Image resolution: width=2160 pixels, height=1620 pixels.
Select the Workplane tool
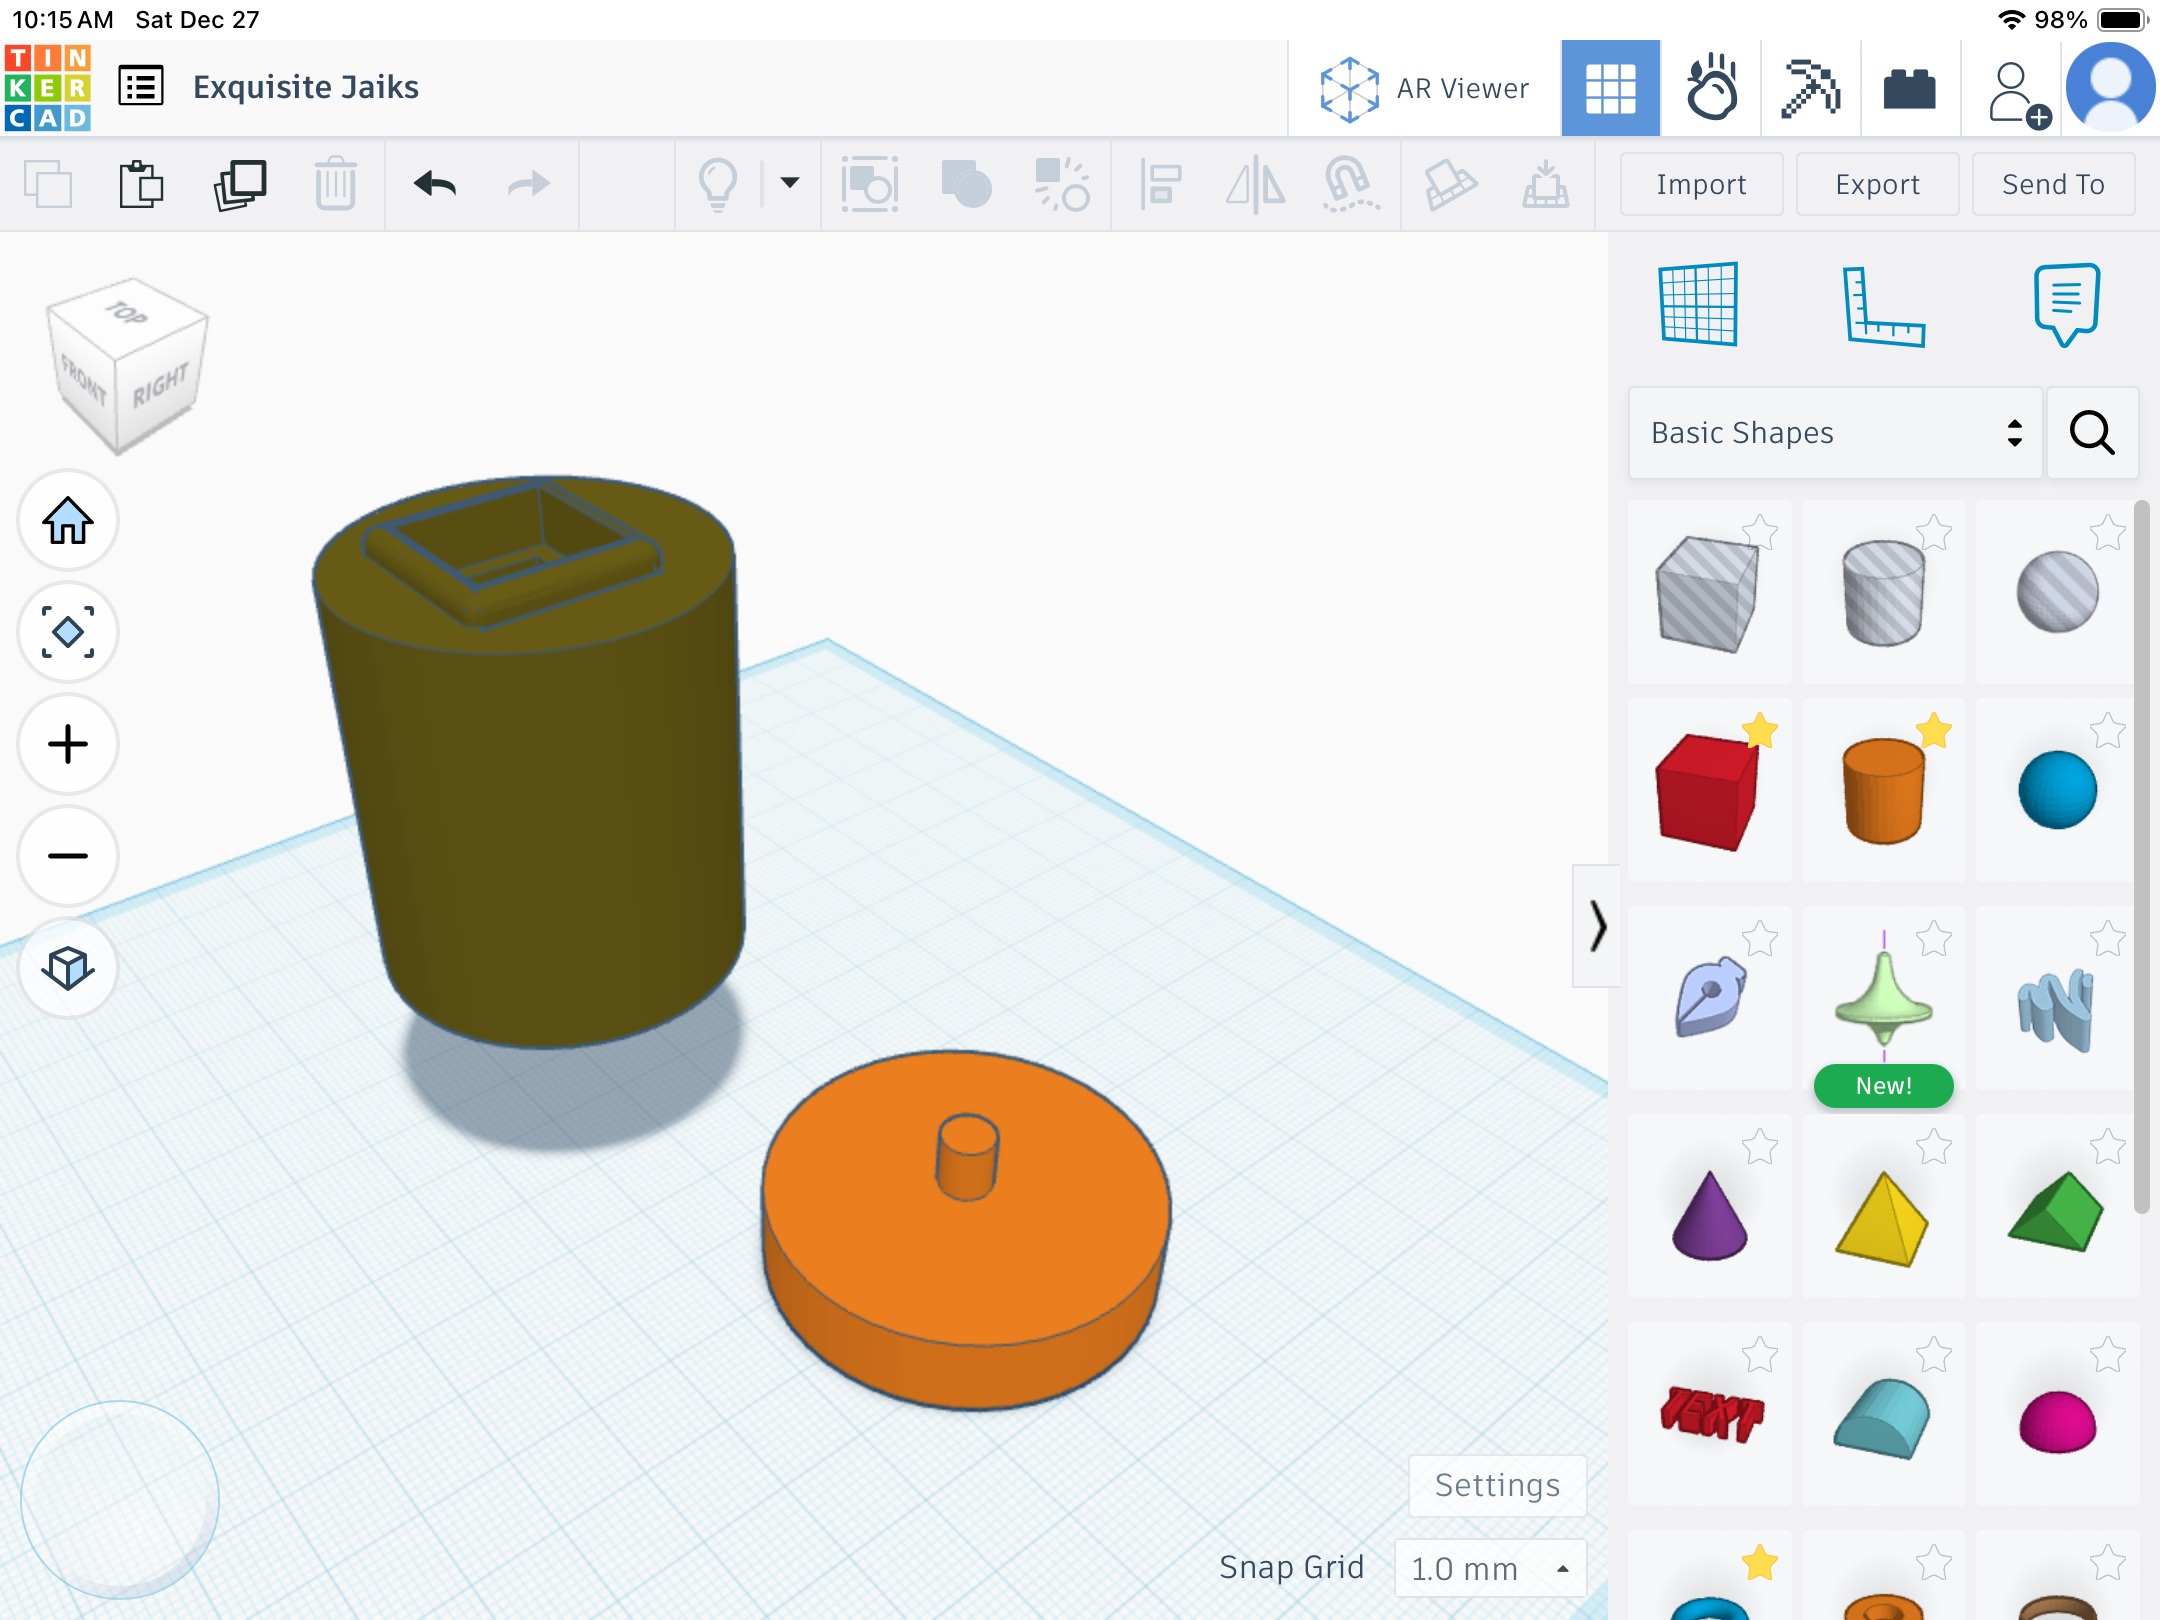click(x=1699, y=304)
